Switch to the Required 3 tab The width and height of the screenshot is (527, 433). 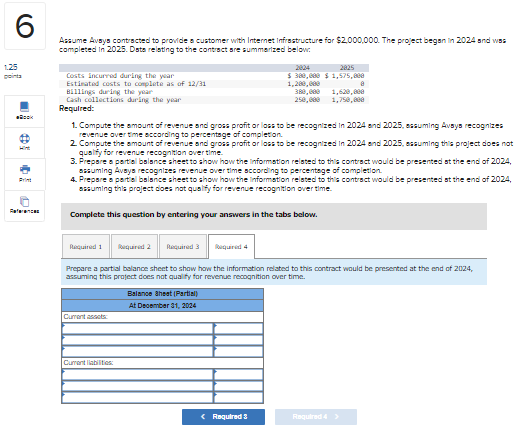tap(183, 247)
